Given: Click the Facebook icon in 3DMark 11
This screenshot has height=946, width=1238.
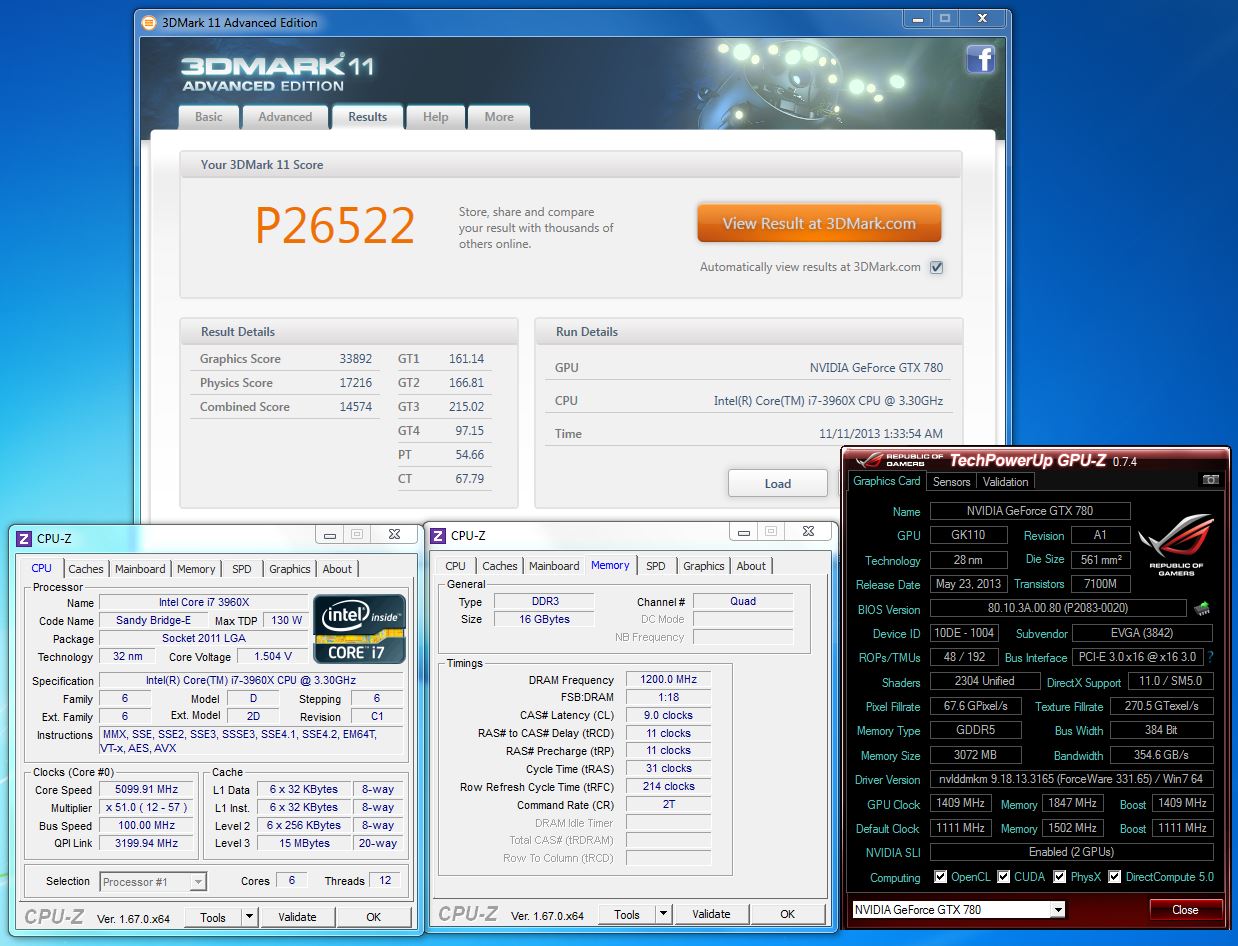Looking at the screenshot, I should (980, 60).
